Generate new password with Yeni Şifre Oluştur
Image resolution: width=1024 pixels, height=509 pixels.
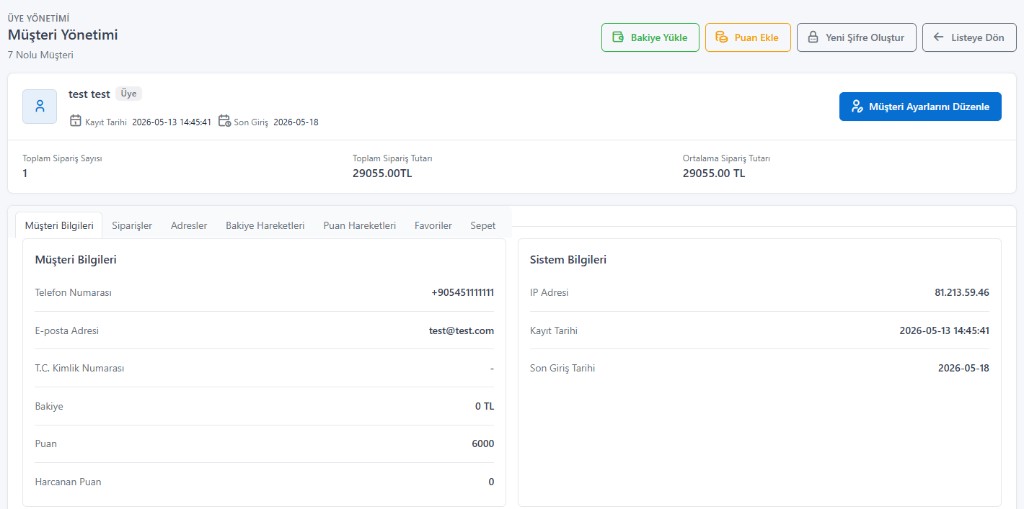(856, 37)
